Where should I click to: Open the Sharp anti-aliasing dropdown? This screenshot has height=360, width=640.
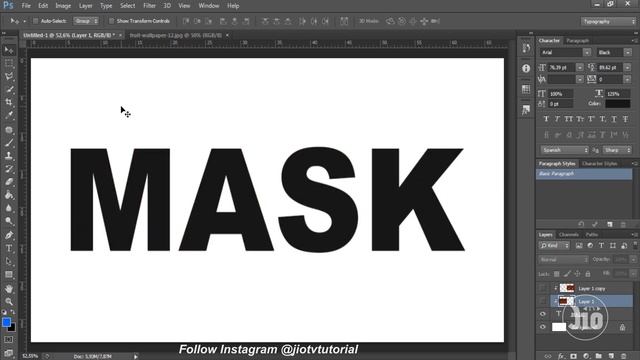(617, 150)
